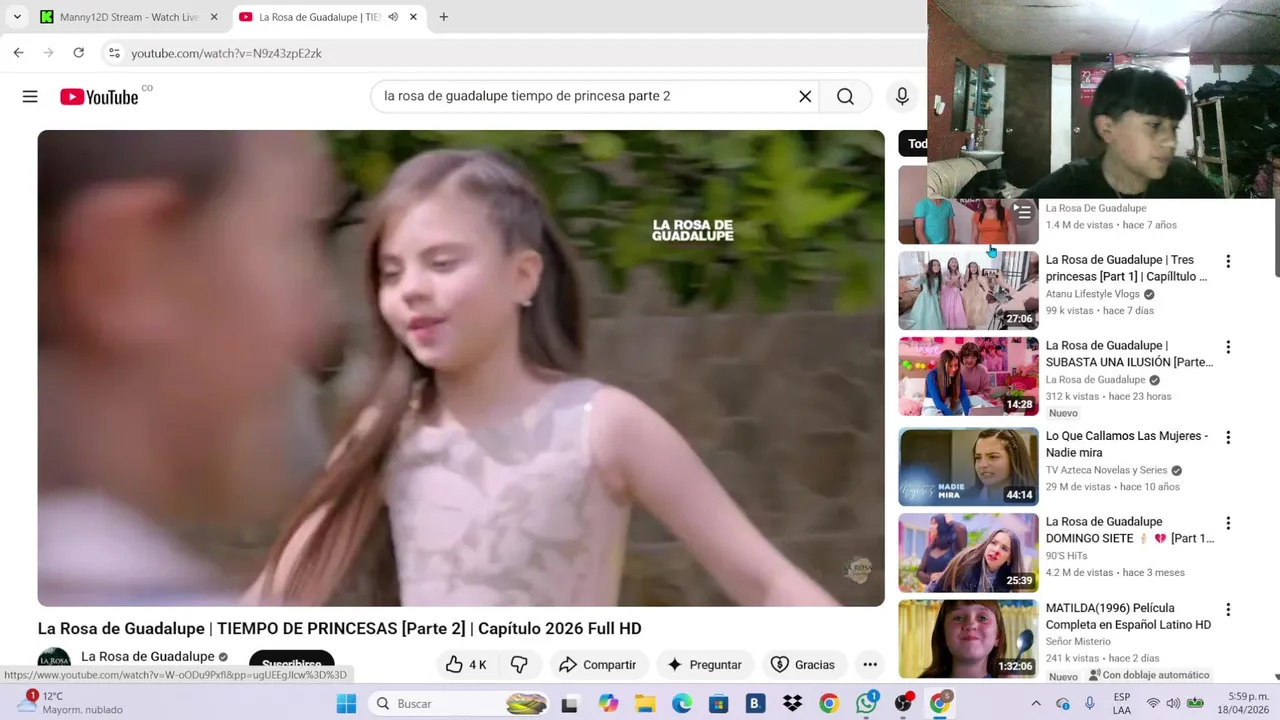
Task: Click the address bar URL
Action: point(226,53)
